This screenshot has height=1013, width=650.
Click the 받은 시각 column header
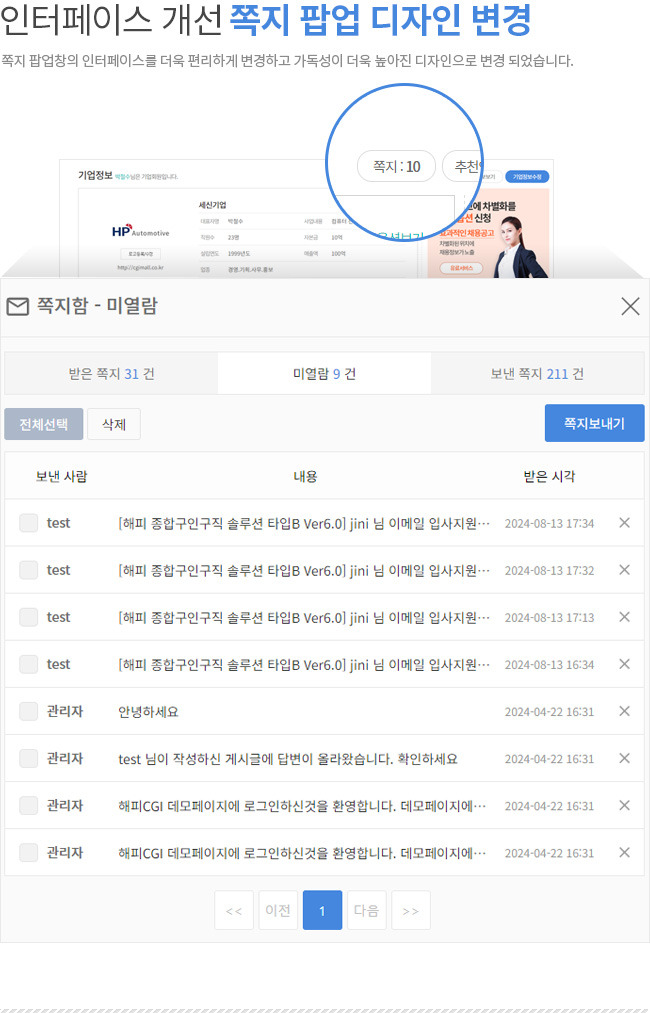[549, 476]
